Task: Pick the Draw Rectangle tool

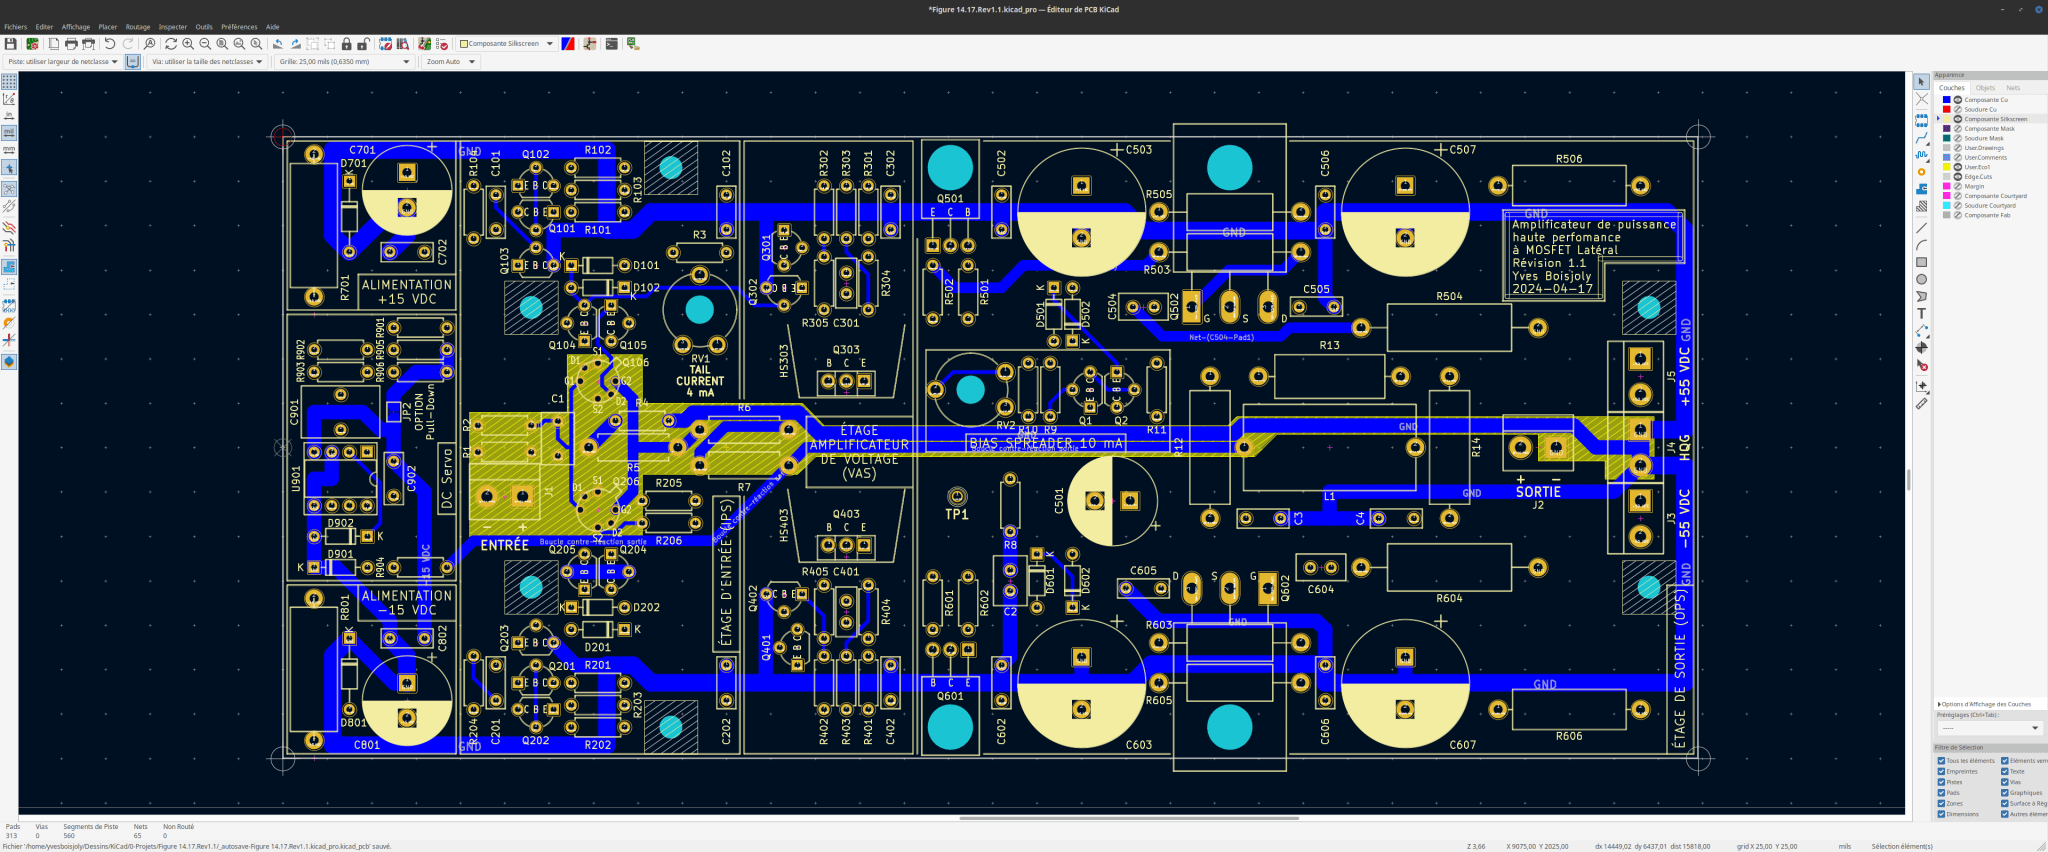Action: (1921, 262)
